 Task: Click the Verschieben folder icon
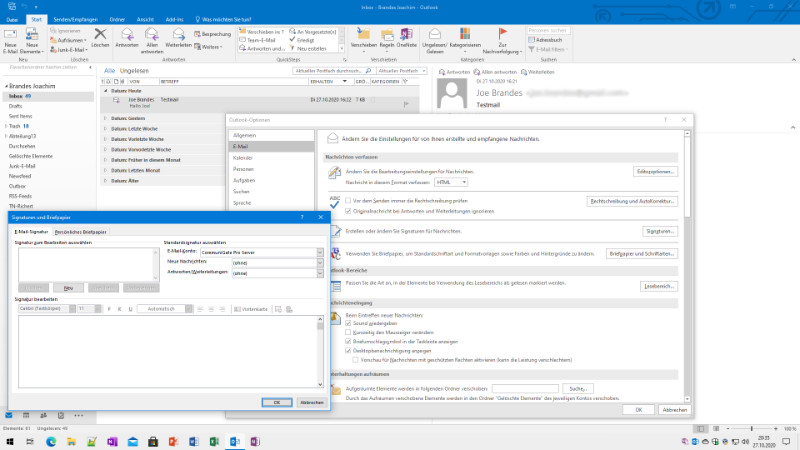(363, 35)
